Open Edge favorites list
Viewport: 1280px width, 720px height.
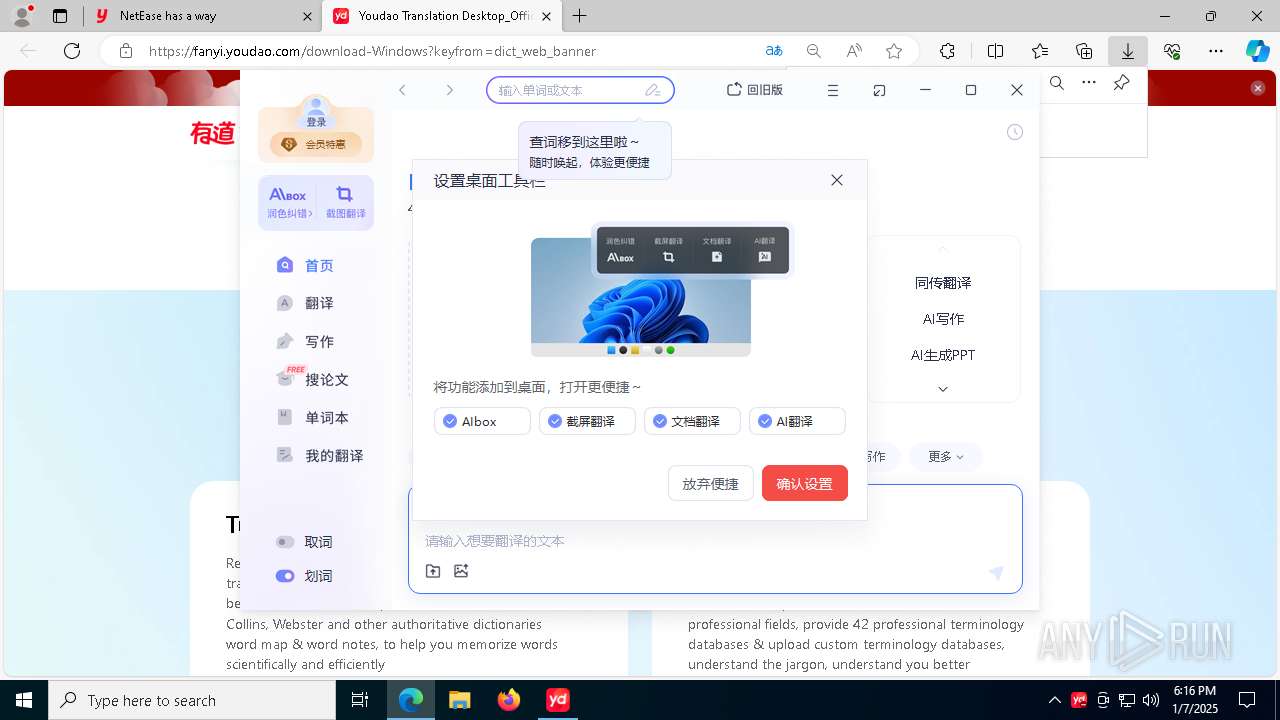1040,51
